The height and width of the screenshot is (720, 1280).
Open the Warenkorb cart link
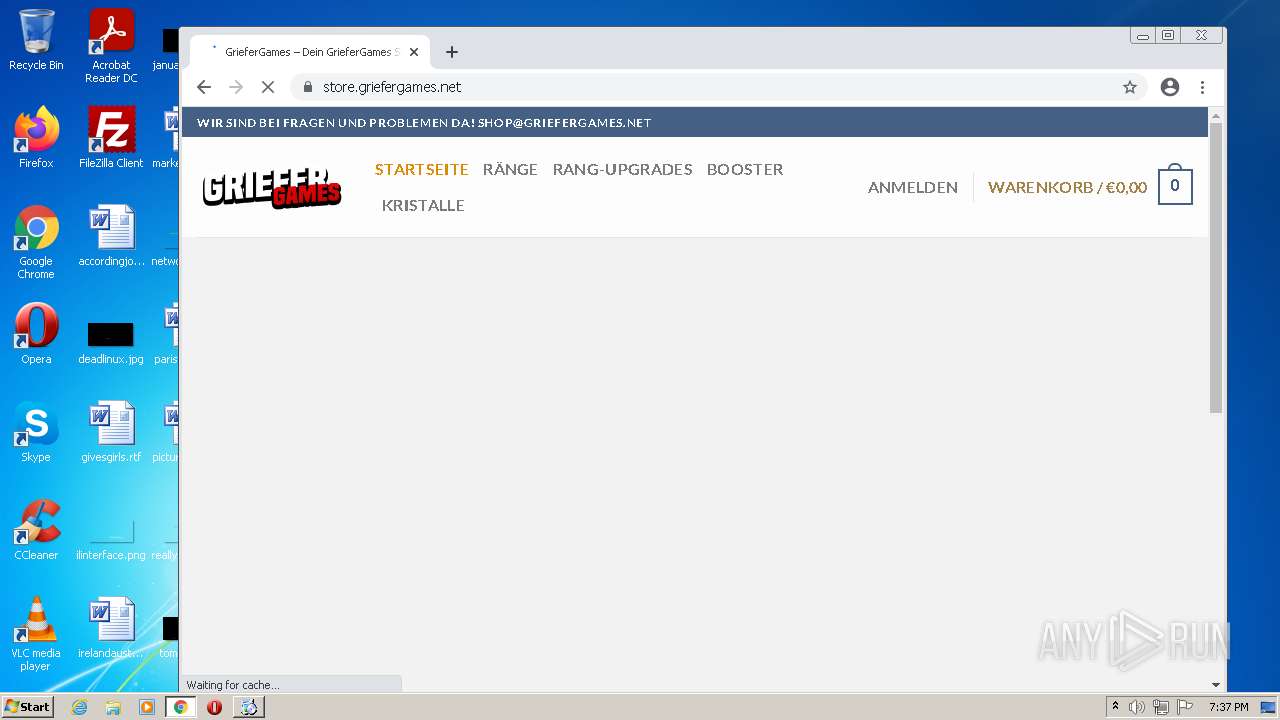click(x=1067, y=187)
